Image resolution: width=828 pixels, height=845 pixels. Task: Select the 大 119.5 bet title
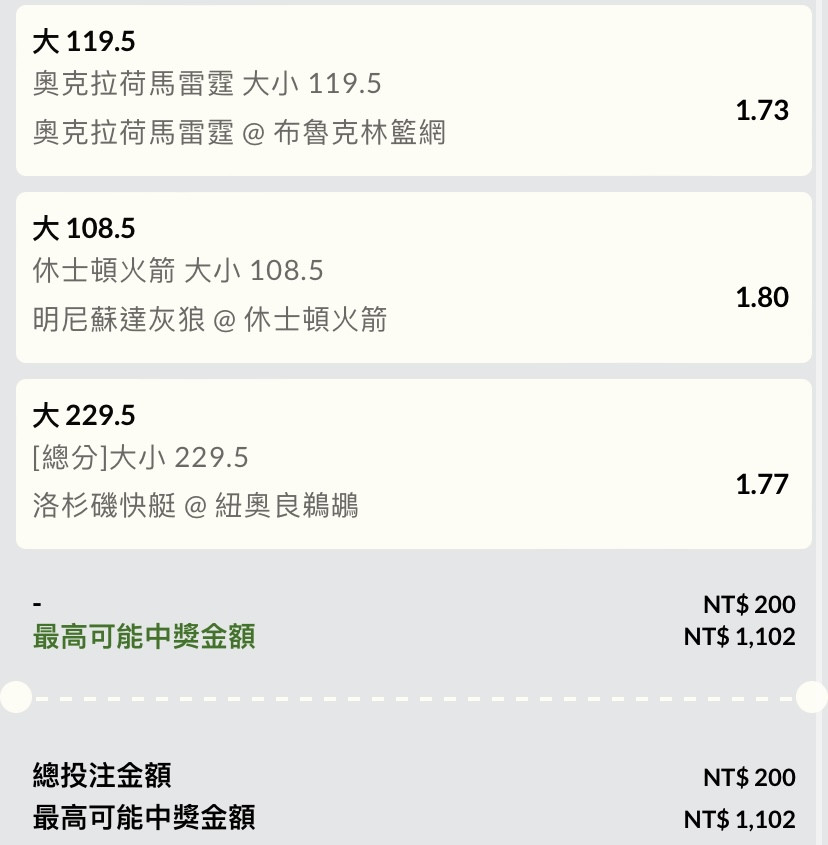pos(84,41)
